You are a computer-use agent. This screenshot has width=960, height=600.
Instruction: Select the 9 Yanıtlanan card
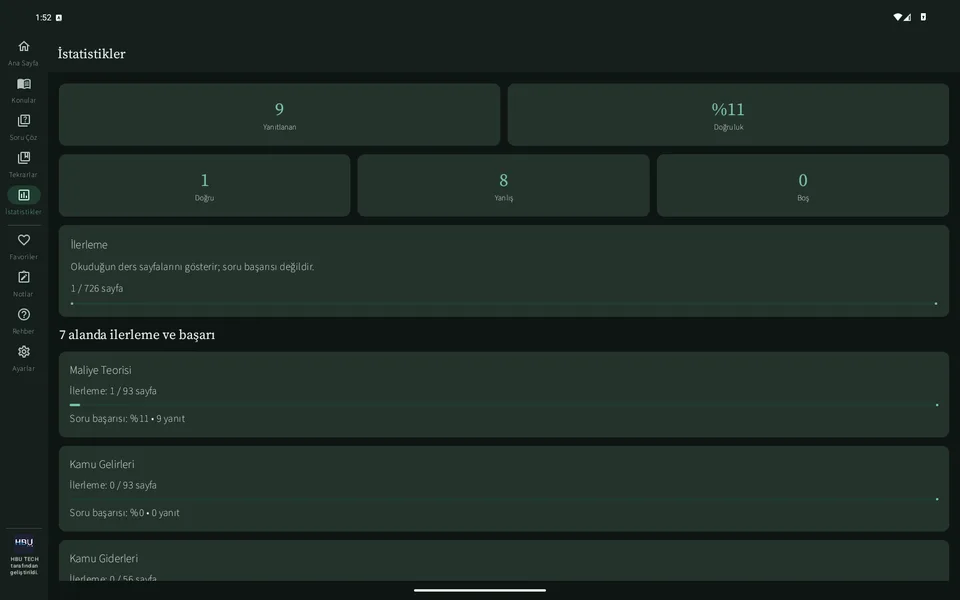[279, 114]
